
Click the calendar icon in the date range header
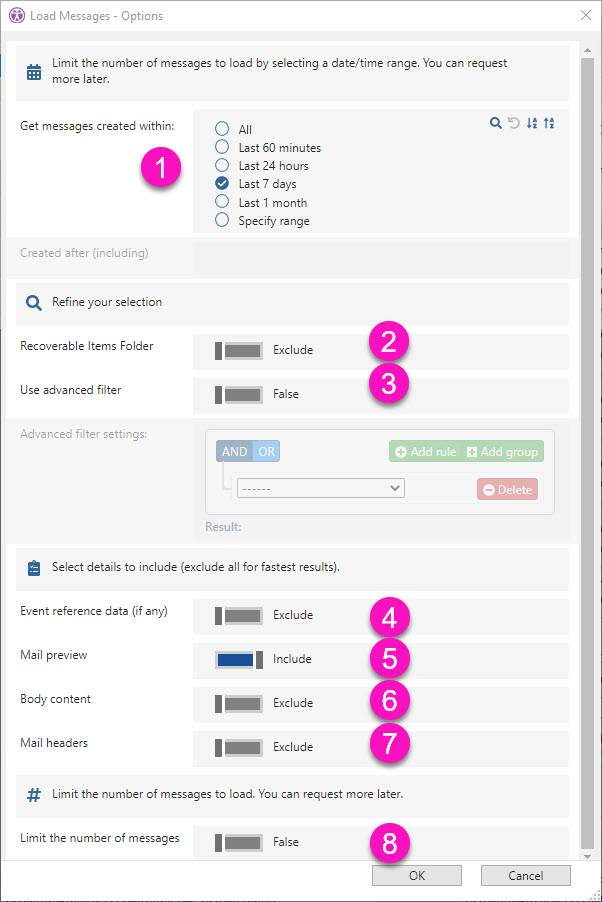click(x=34, y=71)
